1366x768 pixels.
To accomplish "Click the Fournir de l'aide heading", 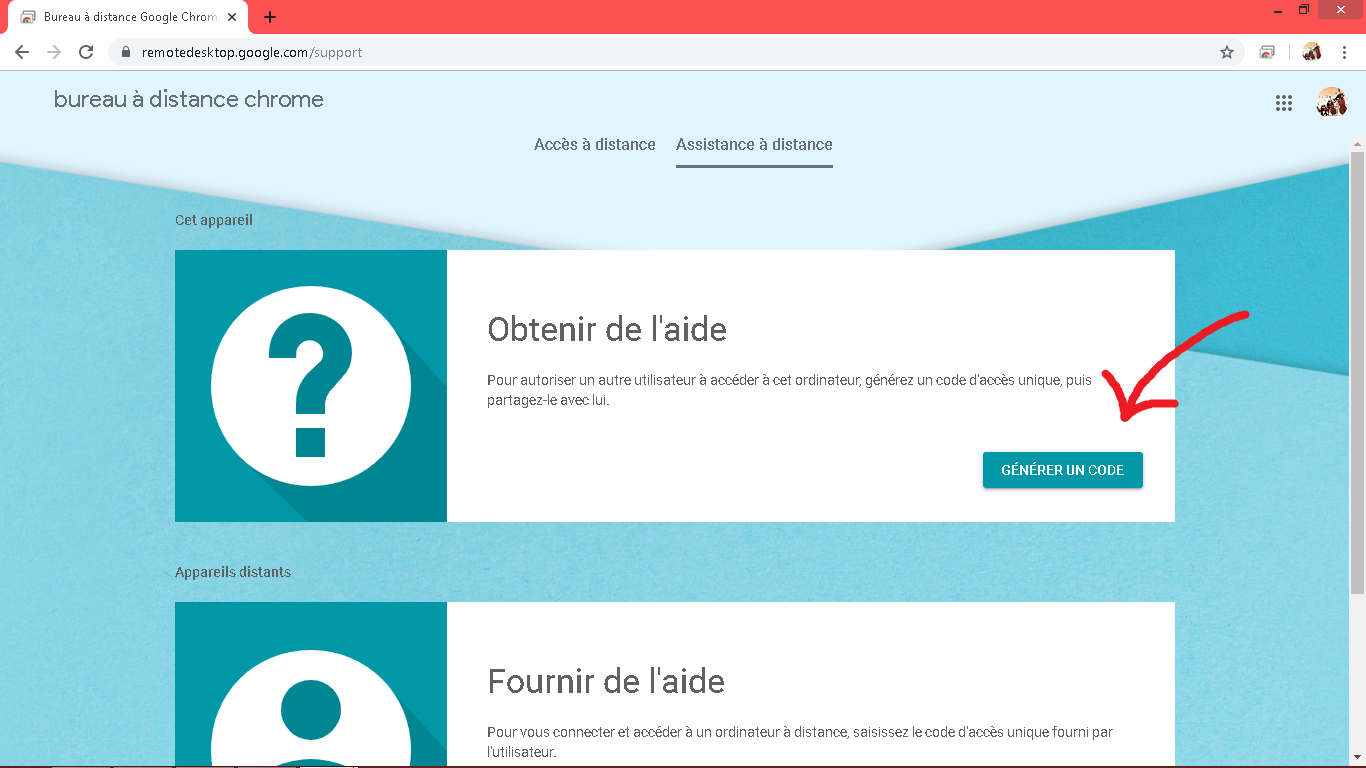I will point(606,681).
